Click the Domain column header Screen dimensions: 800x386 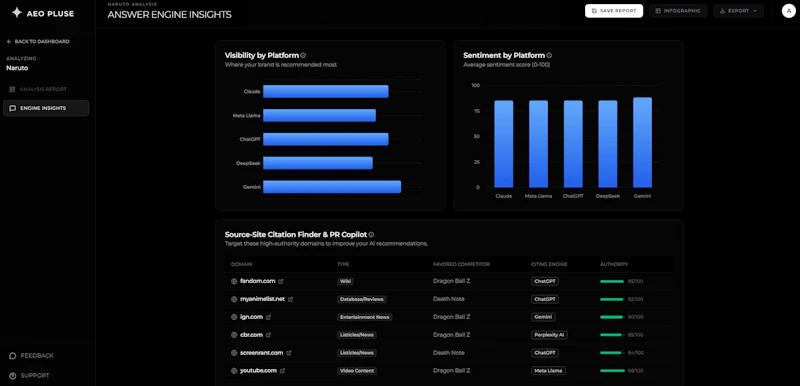pyautogui.click(x=241, y=264)
